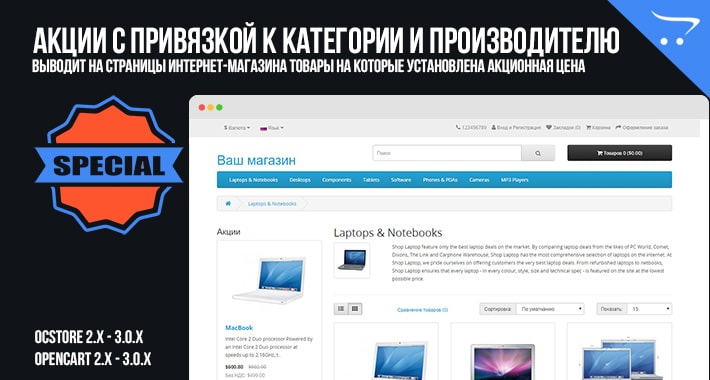Click the 'Ваш магазин' store logo
Screen dimensions: 710x380
pyautogui.click(x=256, y=160)
